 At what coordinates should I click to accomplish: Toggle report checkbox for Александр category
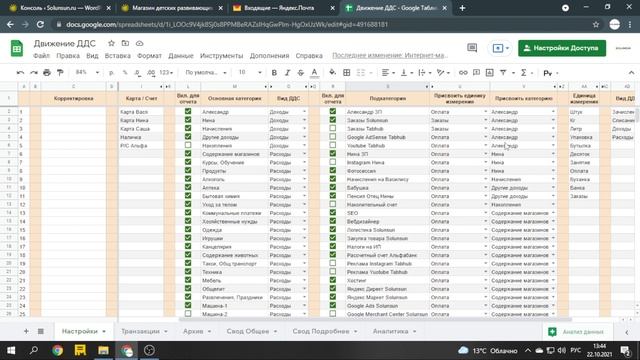[x=188, y=111]
